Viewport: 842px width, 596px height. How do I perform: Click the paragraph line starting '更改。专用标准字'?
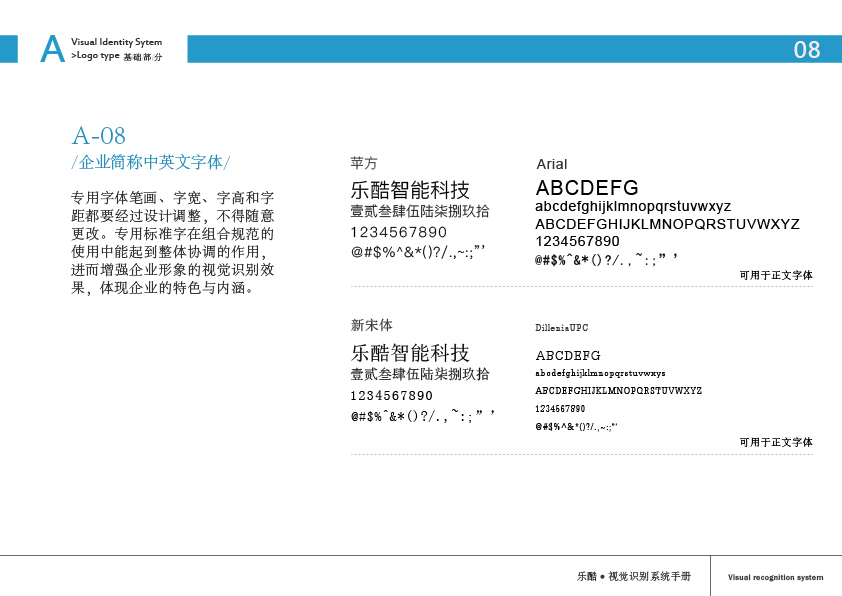click(172, 234)
